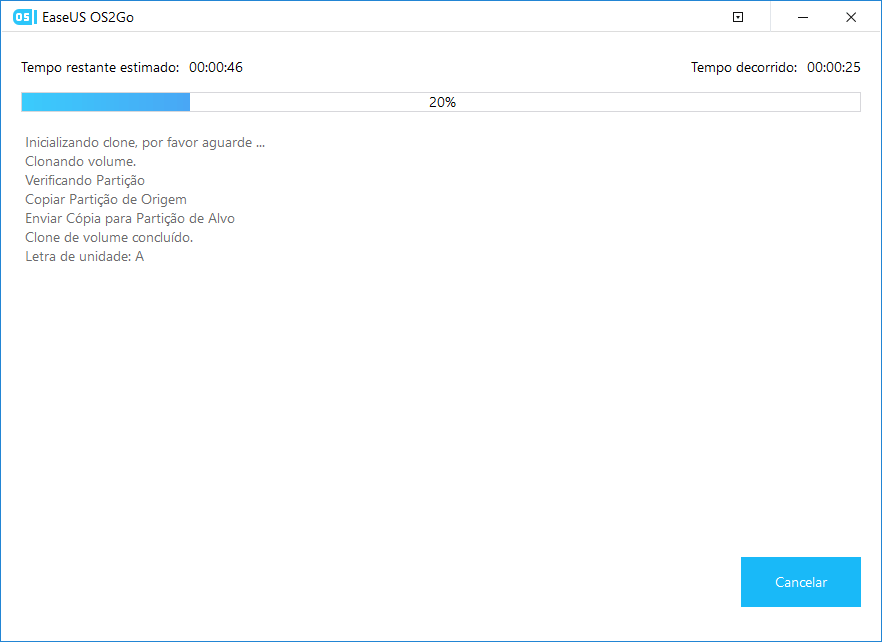Image resolution: width=882 pixels, height=642 pixels.
Task: Select the 'Inicializando clone, por favor aguarde' line
Action: point(145,142)
